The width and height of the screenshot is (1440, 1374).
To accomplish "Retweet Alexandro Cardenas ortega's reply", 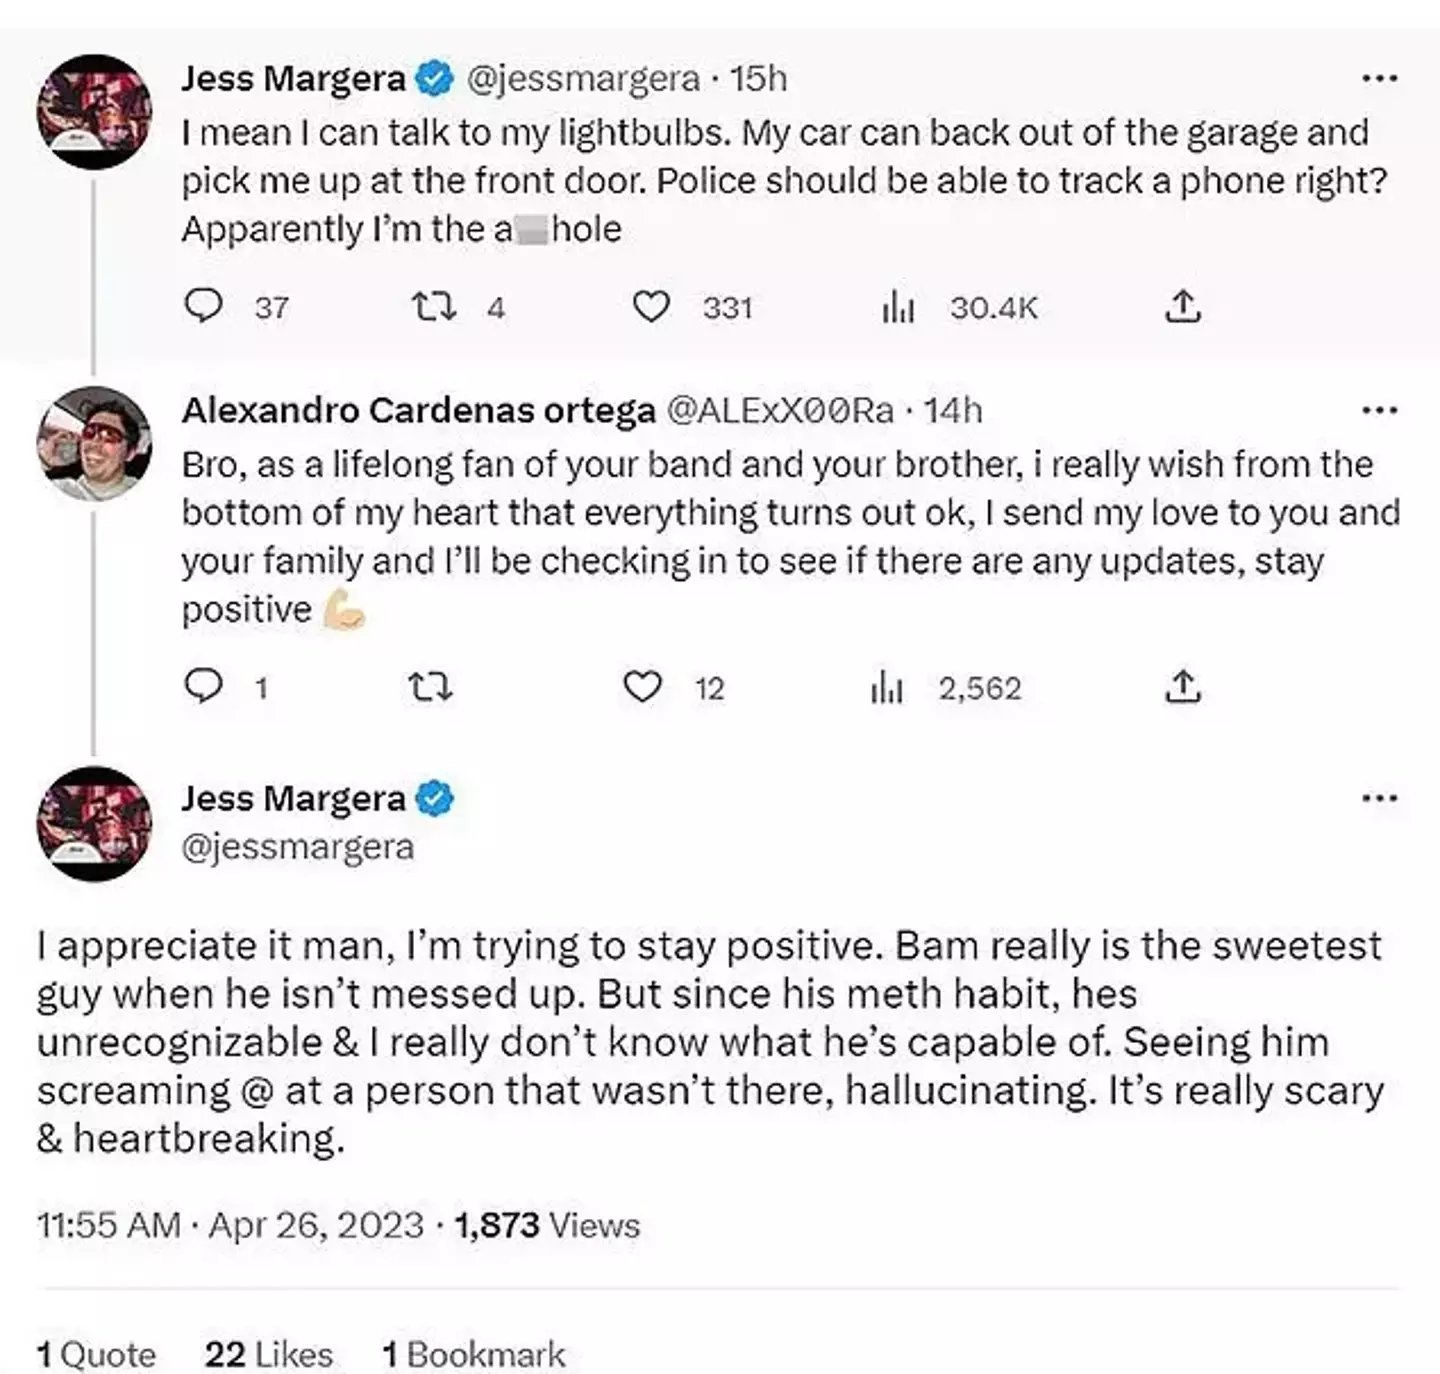I will click(x=431, y=687).
